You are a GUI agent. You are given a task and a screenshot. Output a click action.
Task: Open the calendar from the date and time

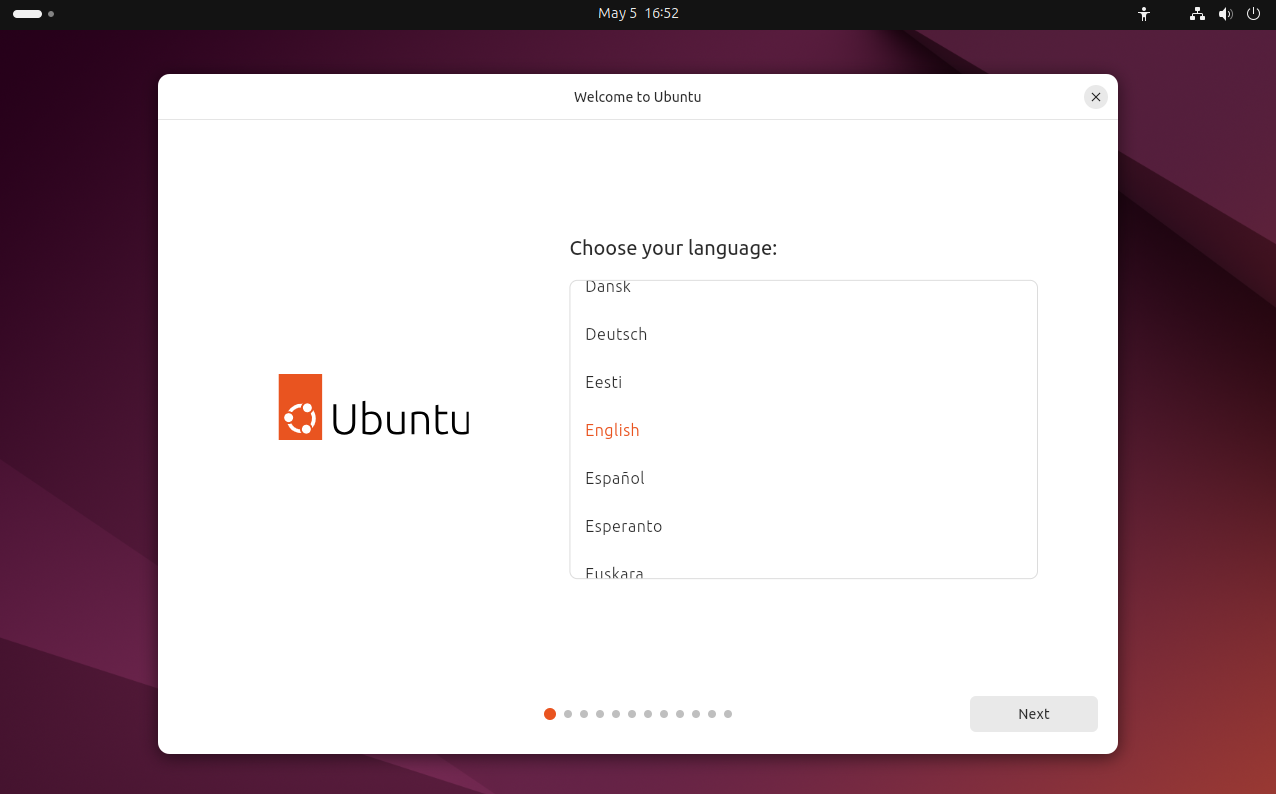click(638, 14)
